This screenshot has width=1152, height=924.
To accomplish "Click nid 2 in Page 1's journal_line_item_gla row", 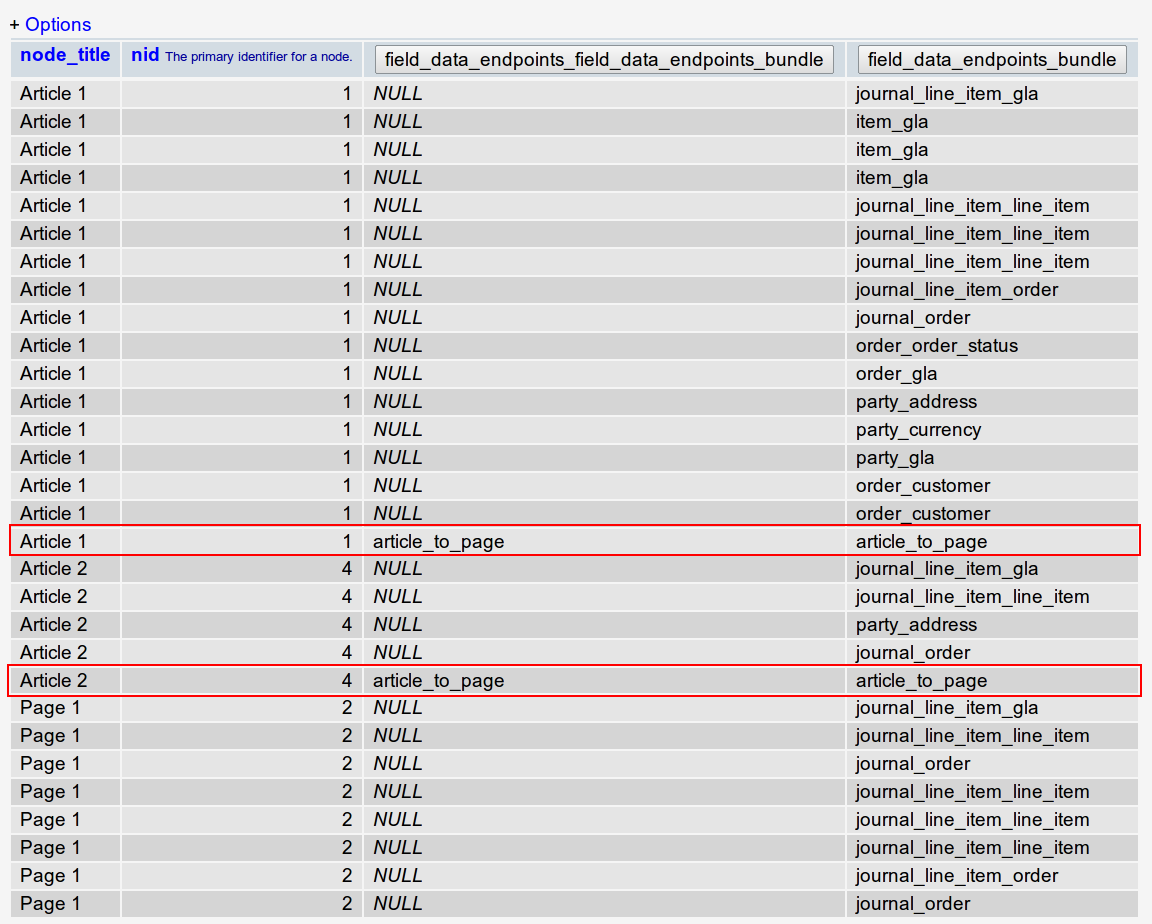I will point(347,708).
